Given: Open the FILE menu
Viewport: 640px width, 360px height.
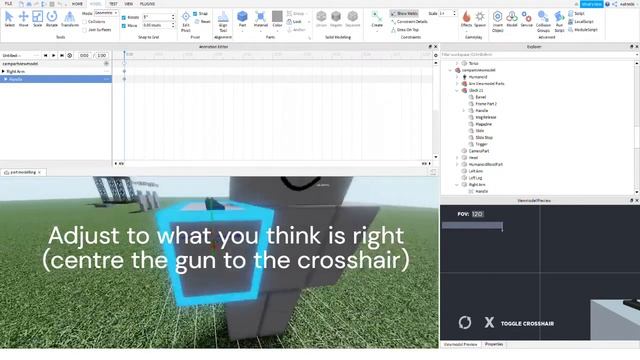Looking at the screenshot, I should [8, 4].
